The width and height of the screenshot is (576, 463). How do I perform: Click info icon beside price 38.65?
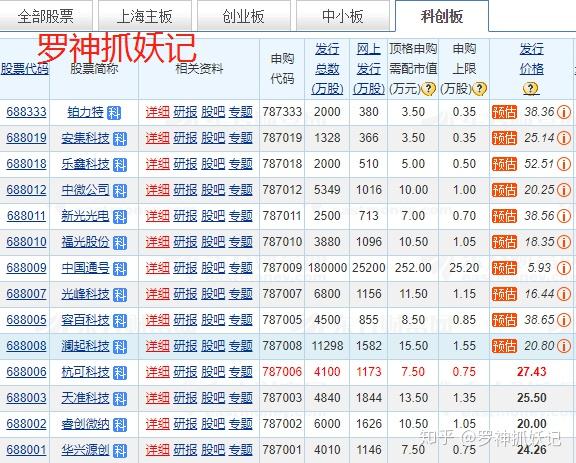point(564,320)
